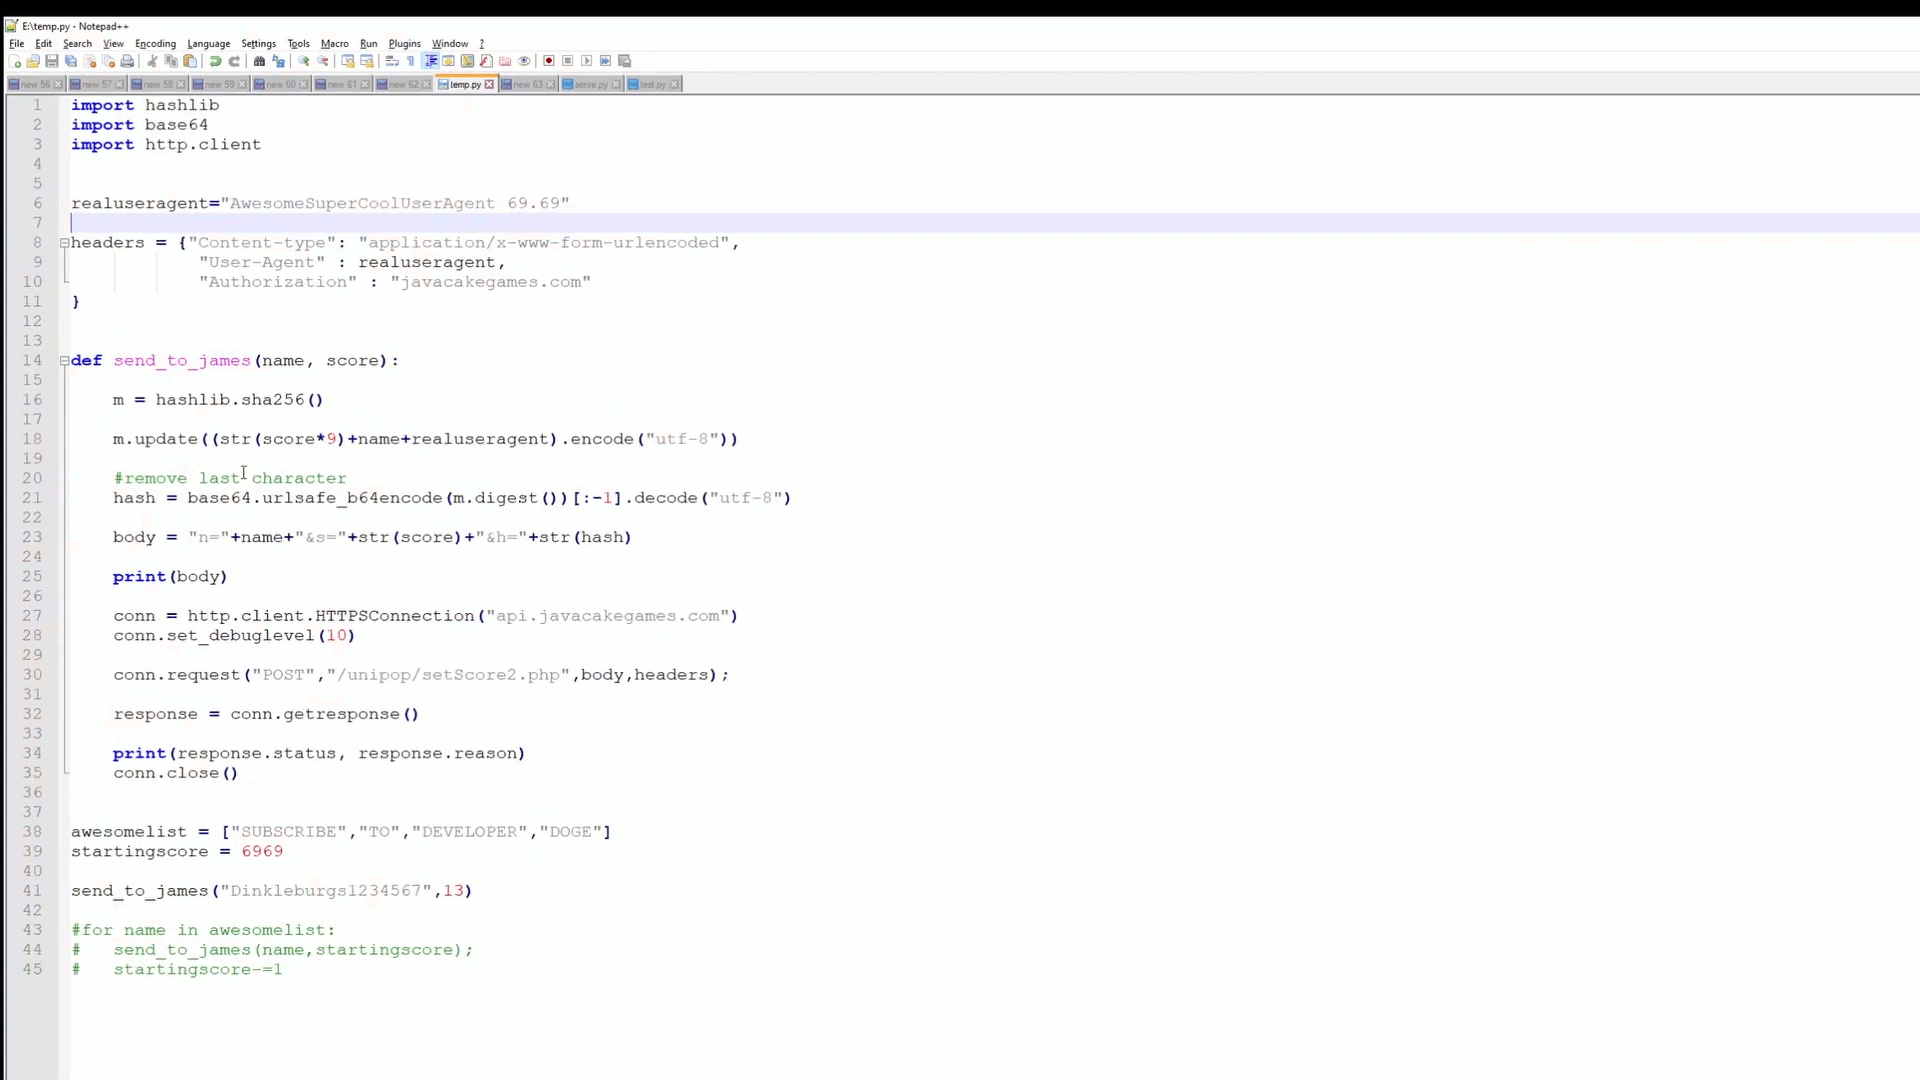Click the Print toolbar icon
1920x1080 pixels.
(127, 61)
